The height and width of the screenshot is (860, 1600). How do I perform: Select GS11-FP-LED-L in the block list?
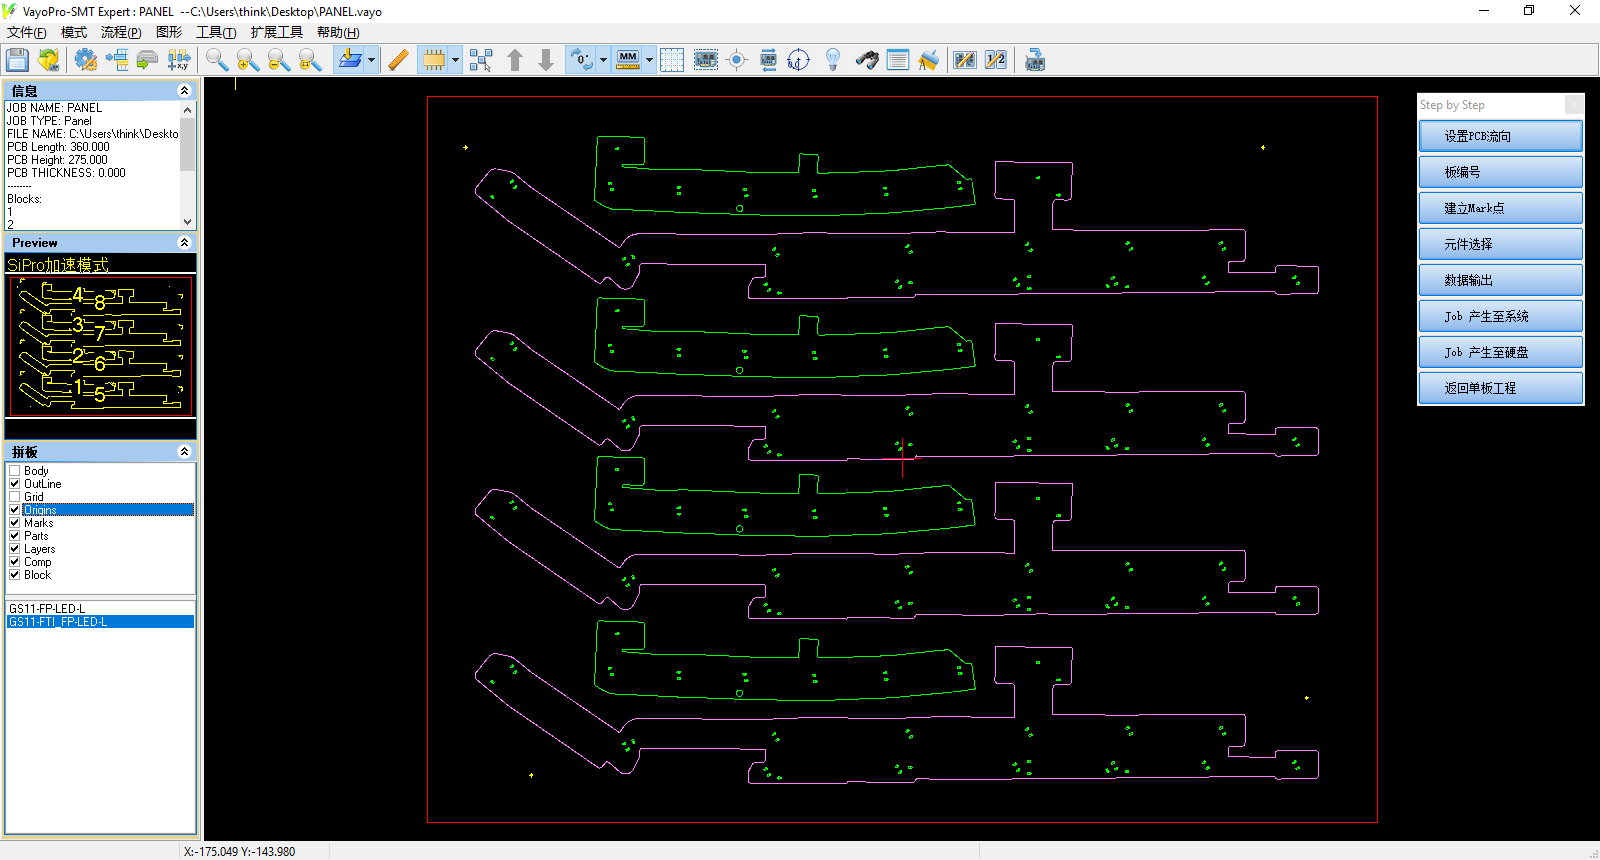[x=47, y=608]
